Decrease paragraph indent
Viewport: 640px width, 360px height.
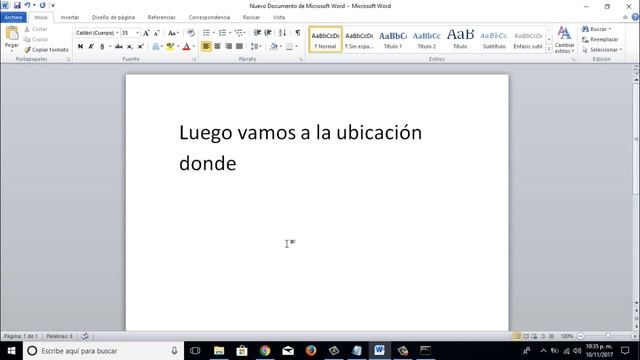click(257, 33)
